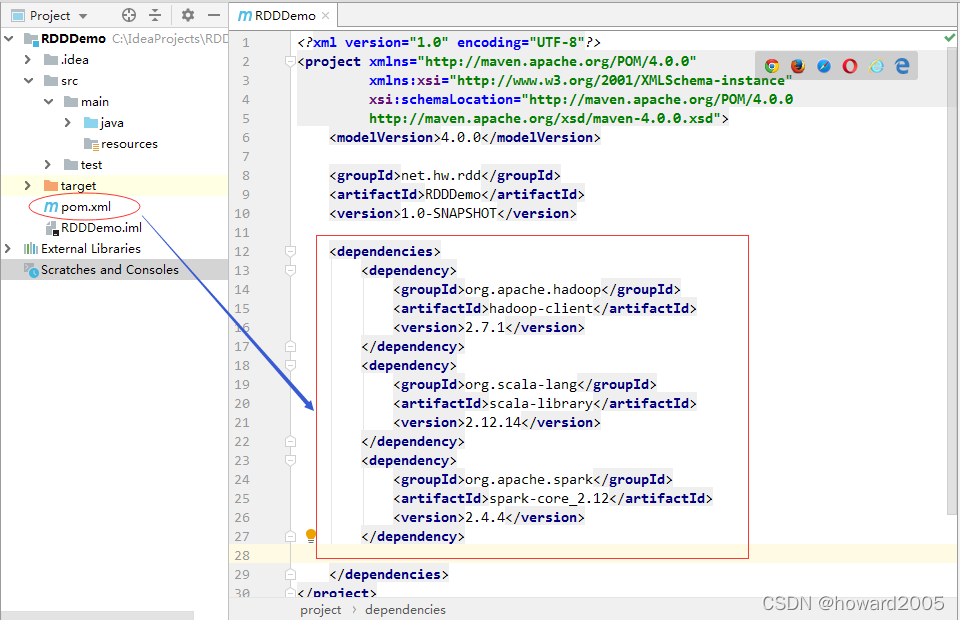Fold the dependencies block at line 12
960x620 pixels.
coord(290,251)
